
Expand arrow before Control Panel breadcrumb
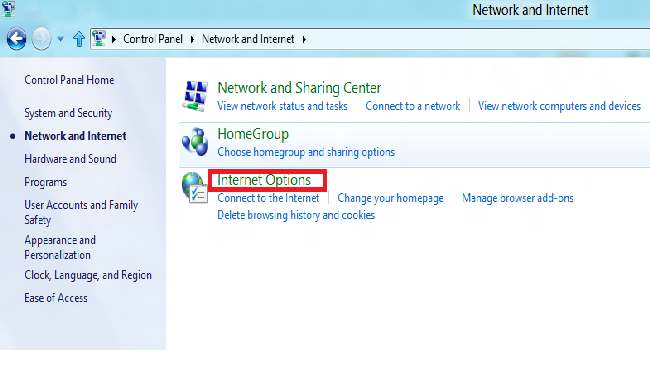coord(114,39)
